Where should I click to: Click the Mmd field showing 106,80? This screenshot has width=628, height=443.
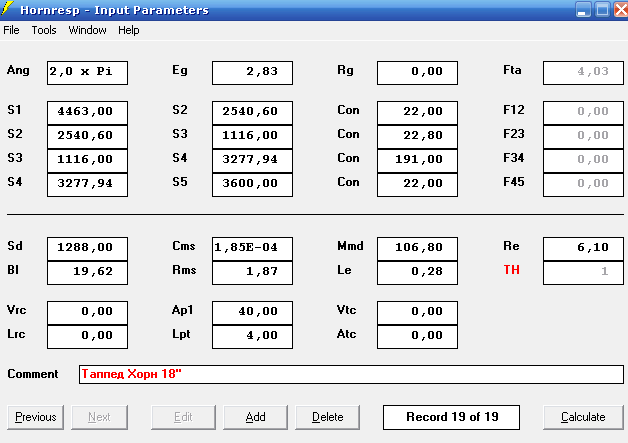coord(417,249)
